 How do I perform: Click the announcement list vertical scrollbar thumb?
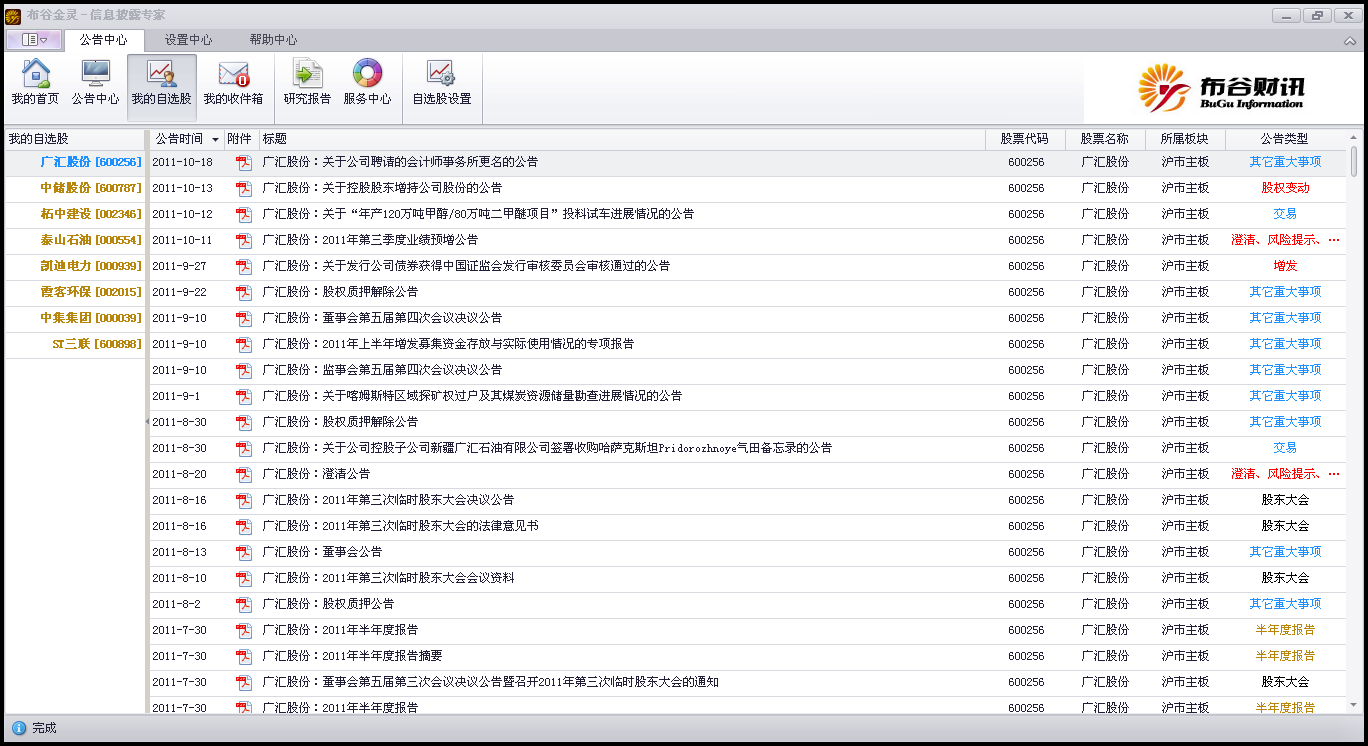point(1354,161)
